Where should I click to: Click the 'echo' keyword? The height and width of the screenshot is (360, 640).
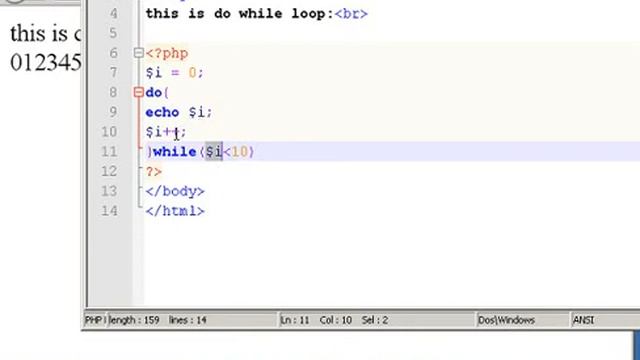(x=162, y=112)
